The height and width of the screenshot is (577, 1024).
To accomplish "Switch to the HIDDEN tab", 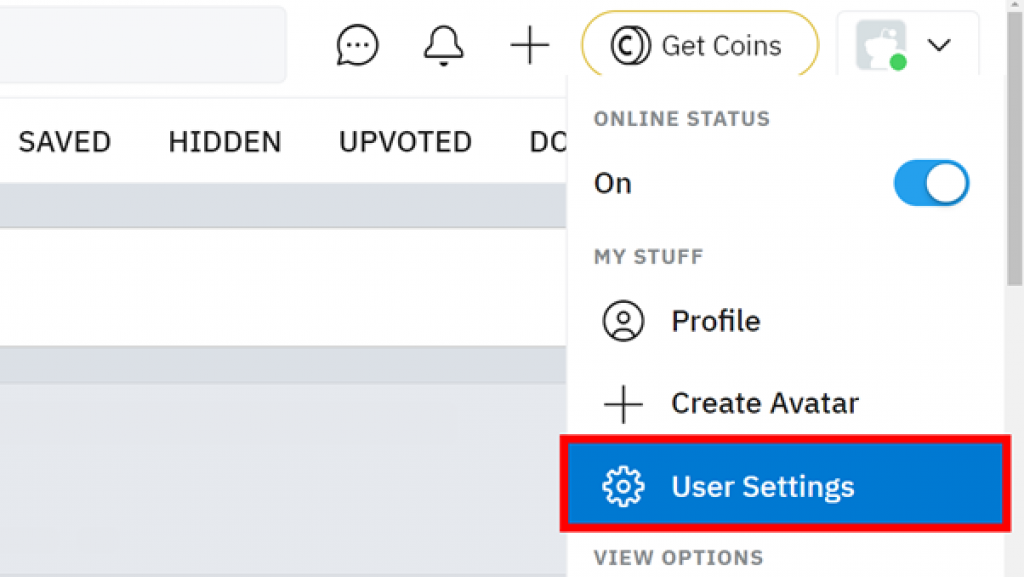I will pos(225,142).
